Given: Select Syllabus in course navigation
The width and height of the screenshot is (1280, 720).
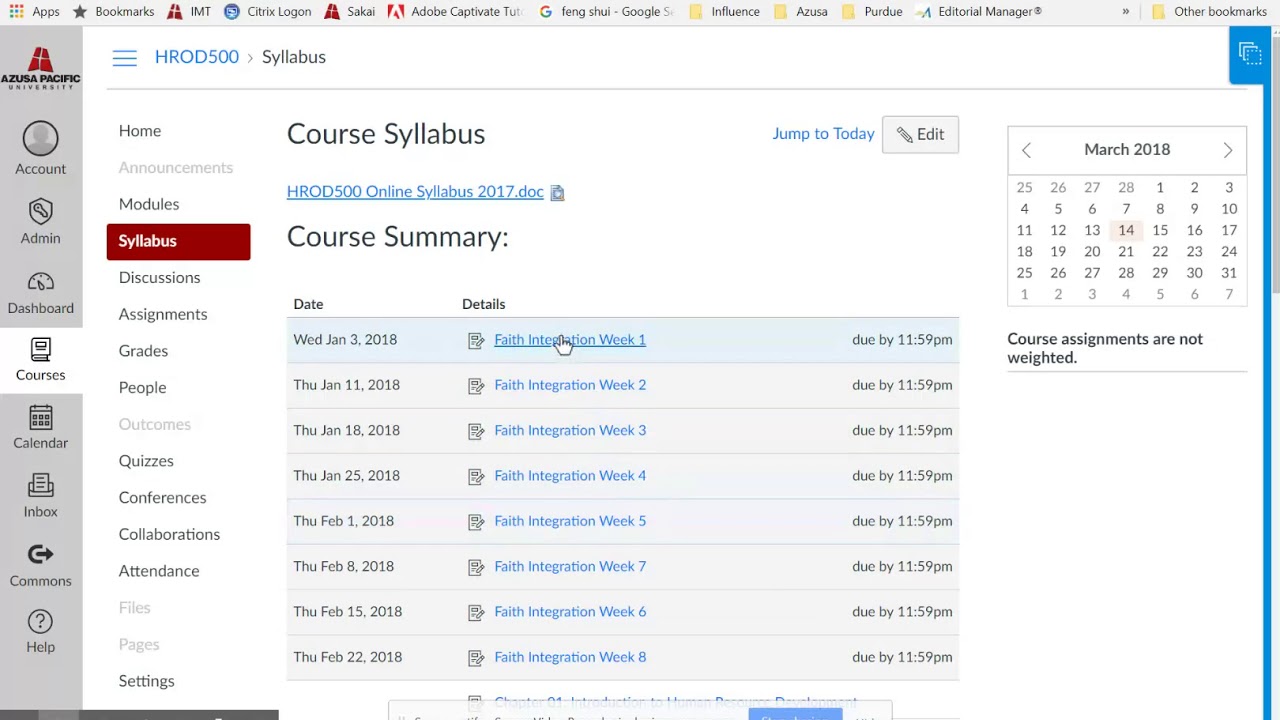Looking at the screenshot, I should pos(178,241).
